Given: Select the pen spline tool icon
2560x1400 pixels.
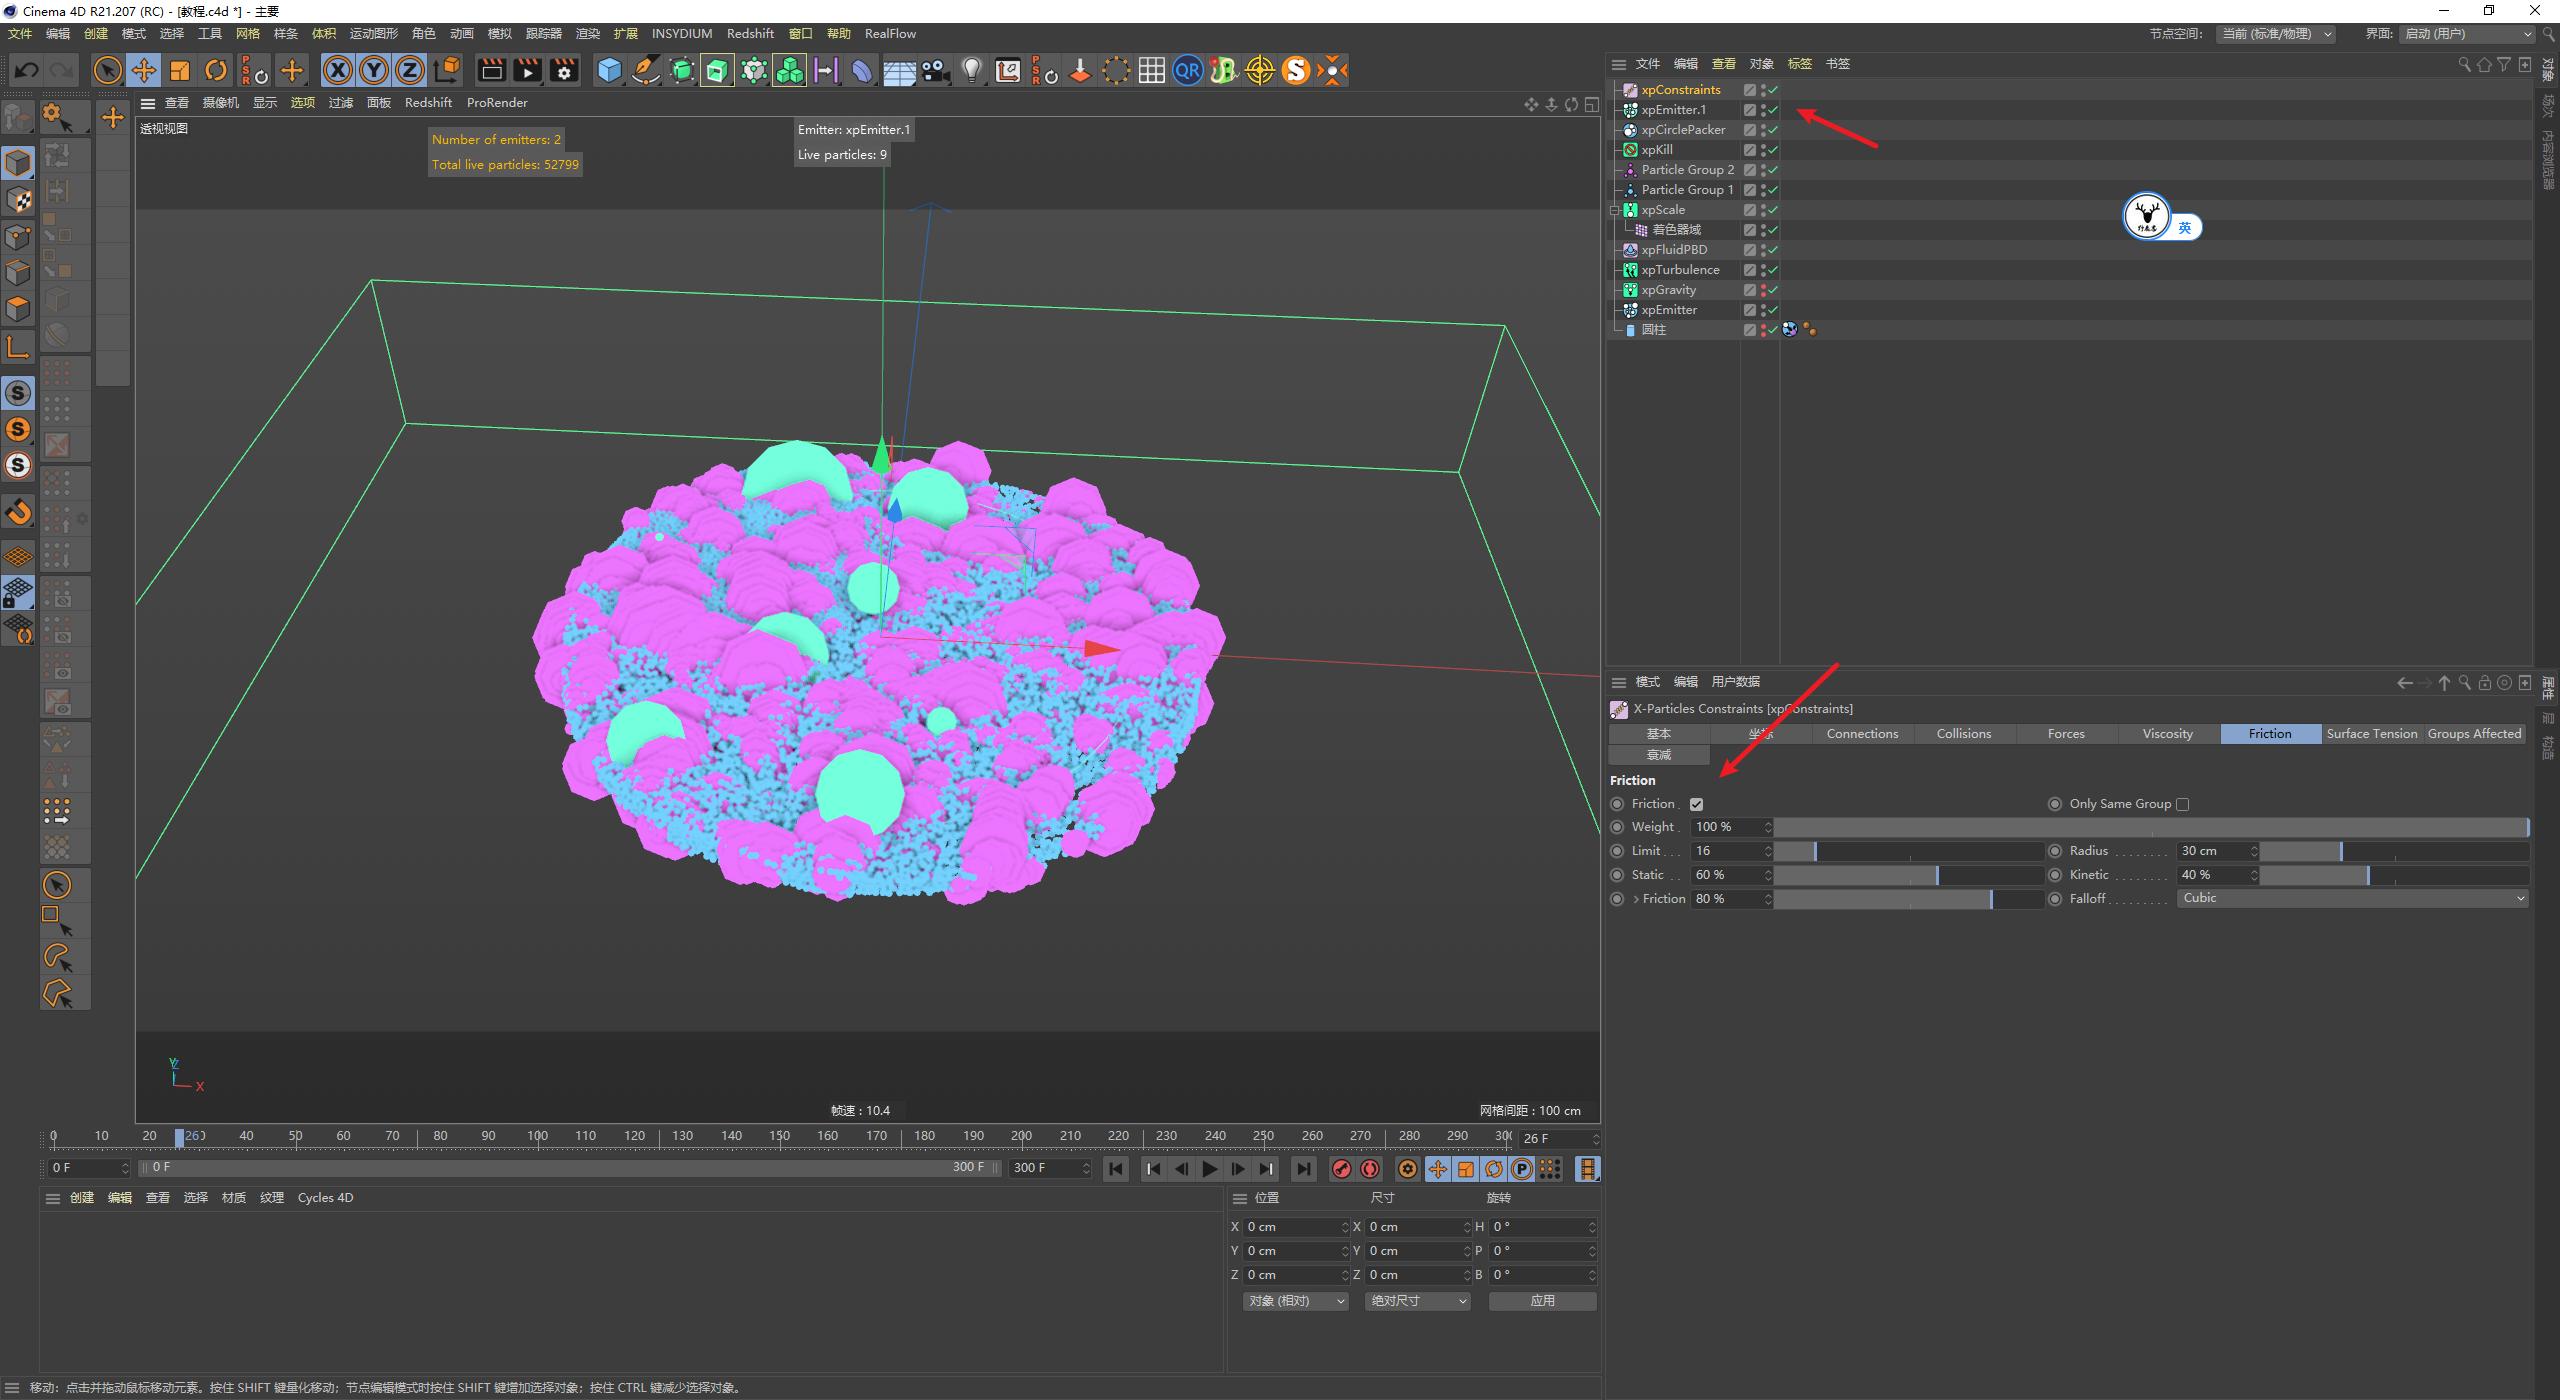Looking at the screenshot, I should [646, 70].
